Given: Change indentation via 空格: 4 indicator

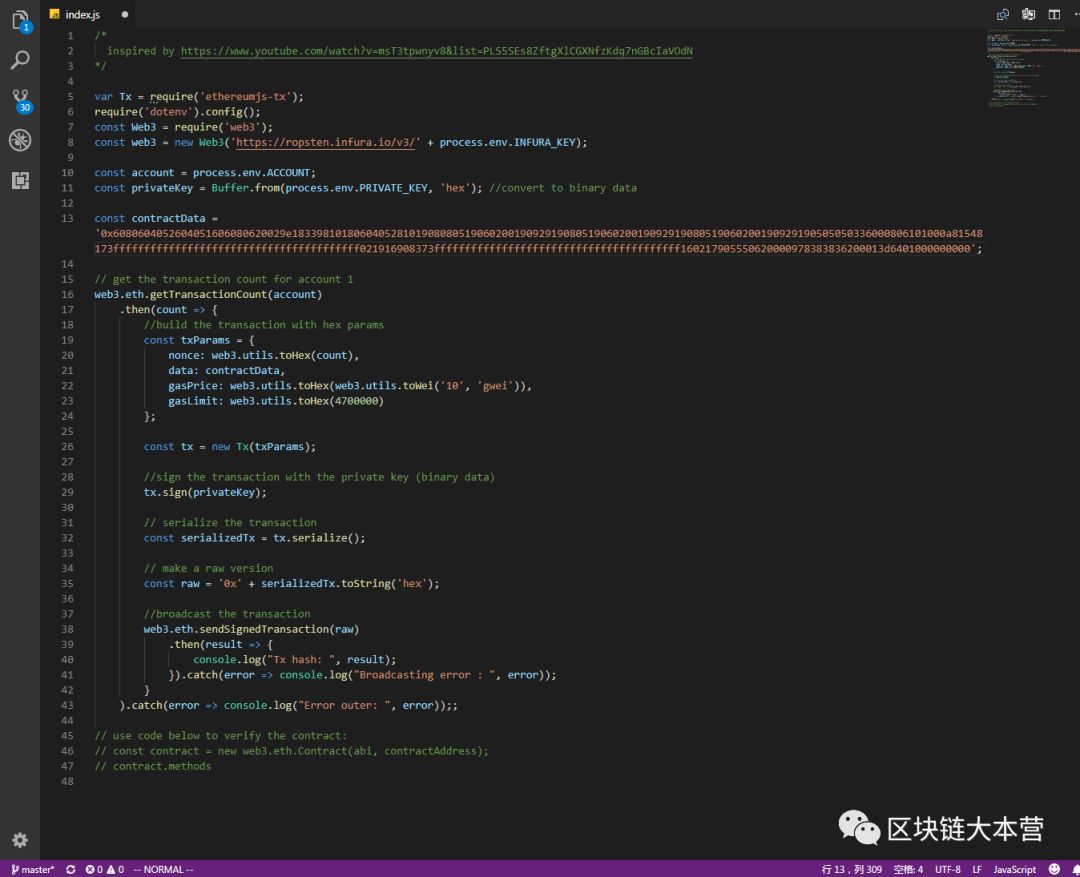Looking at the screenshot, I should click(x=908, y=869).
